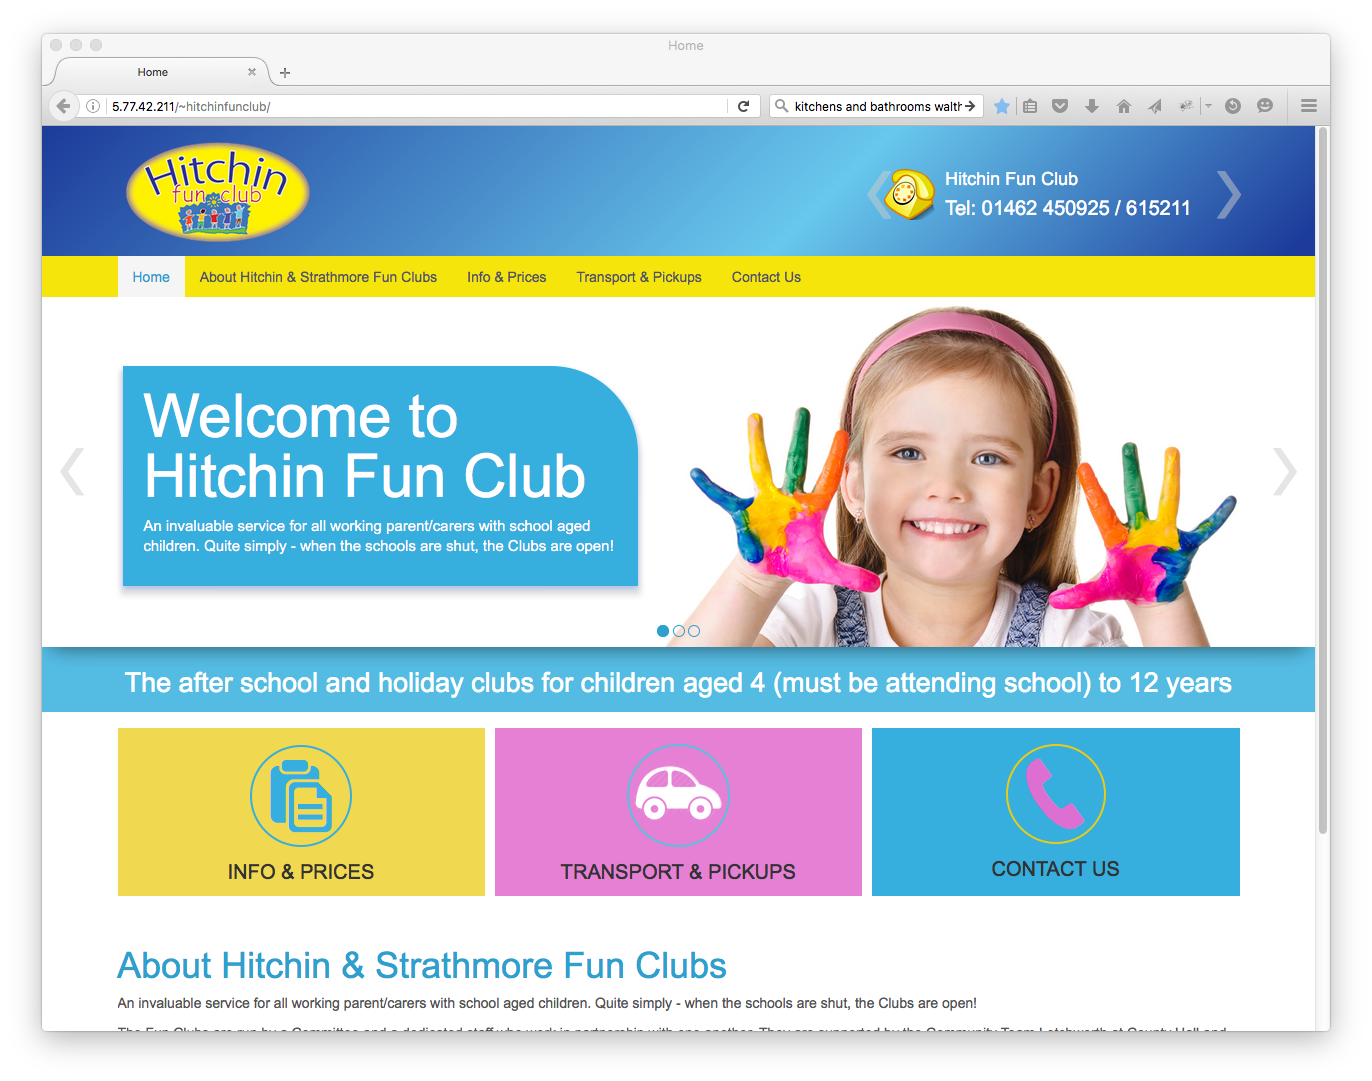
Task: Click the paper plane send icon
Action: click(x=1155, y=106)
